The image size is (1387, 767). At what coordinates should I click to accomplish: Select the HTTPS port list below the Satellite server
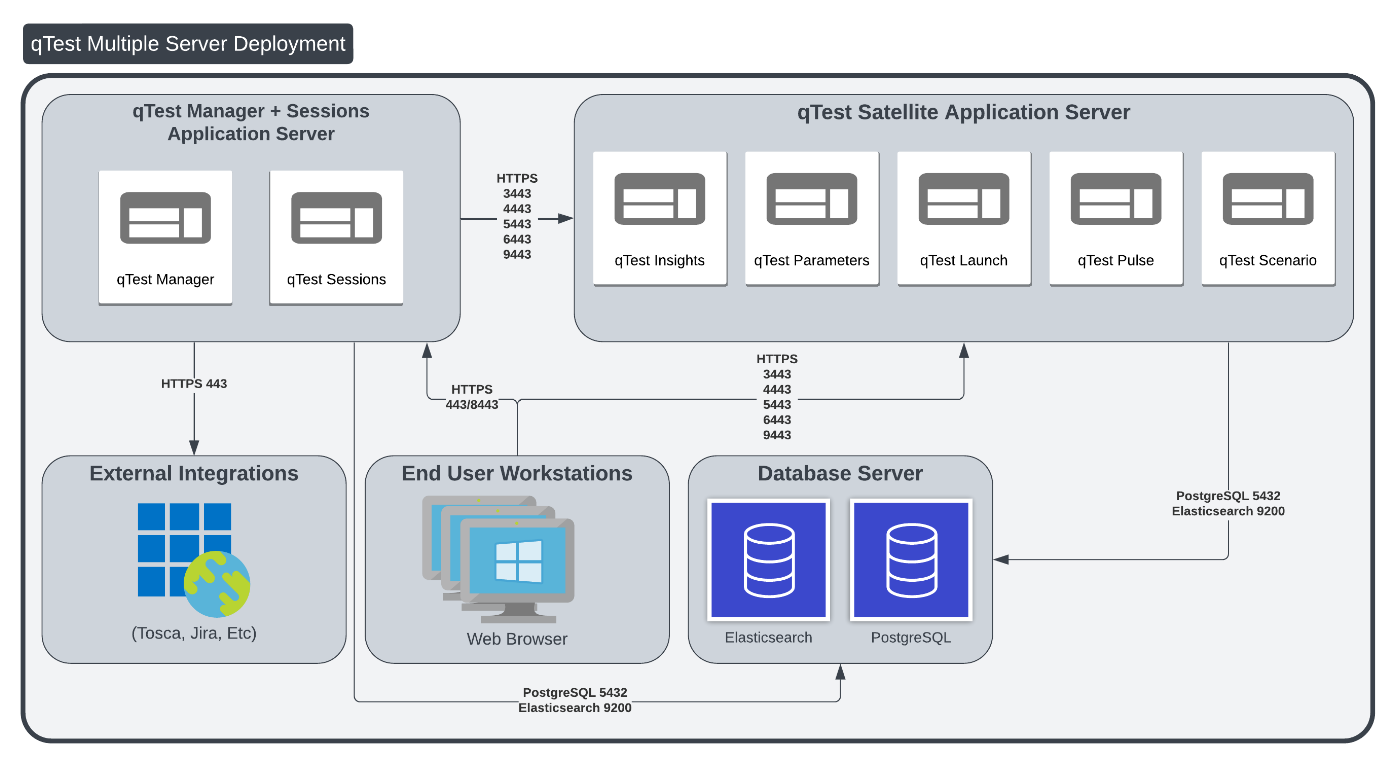pos(777,397)
